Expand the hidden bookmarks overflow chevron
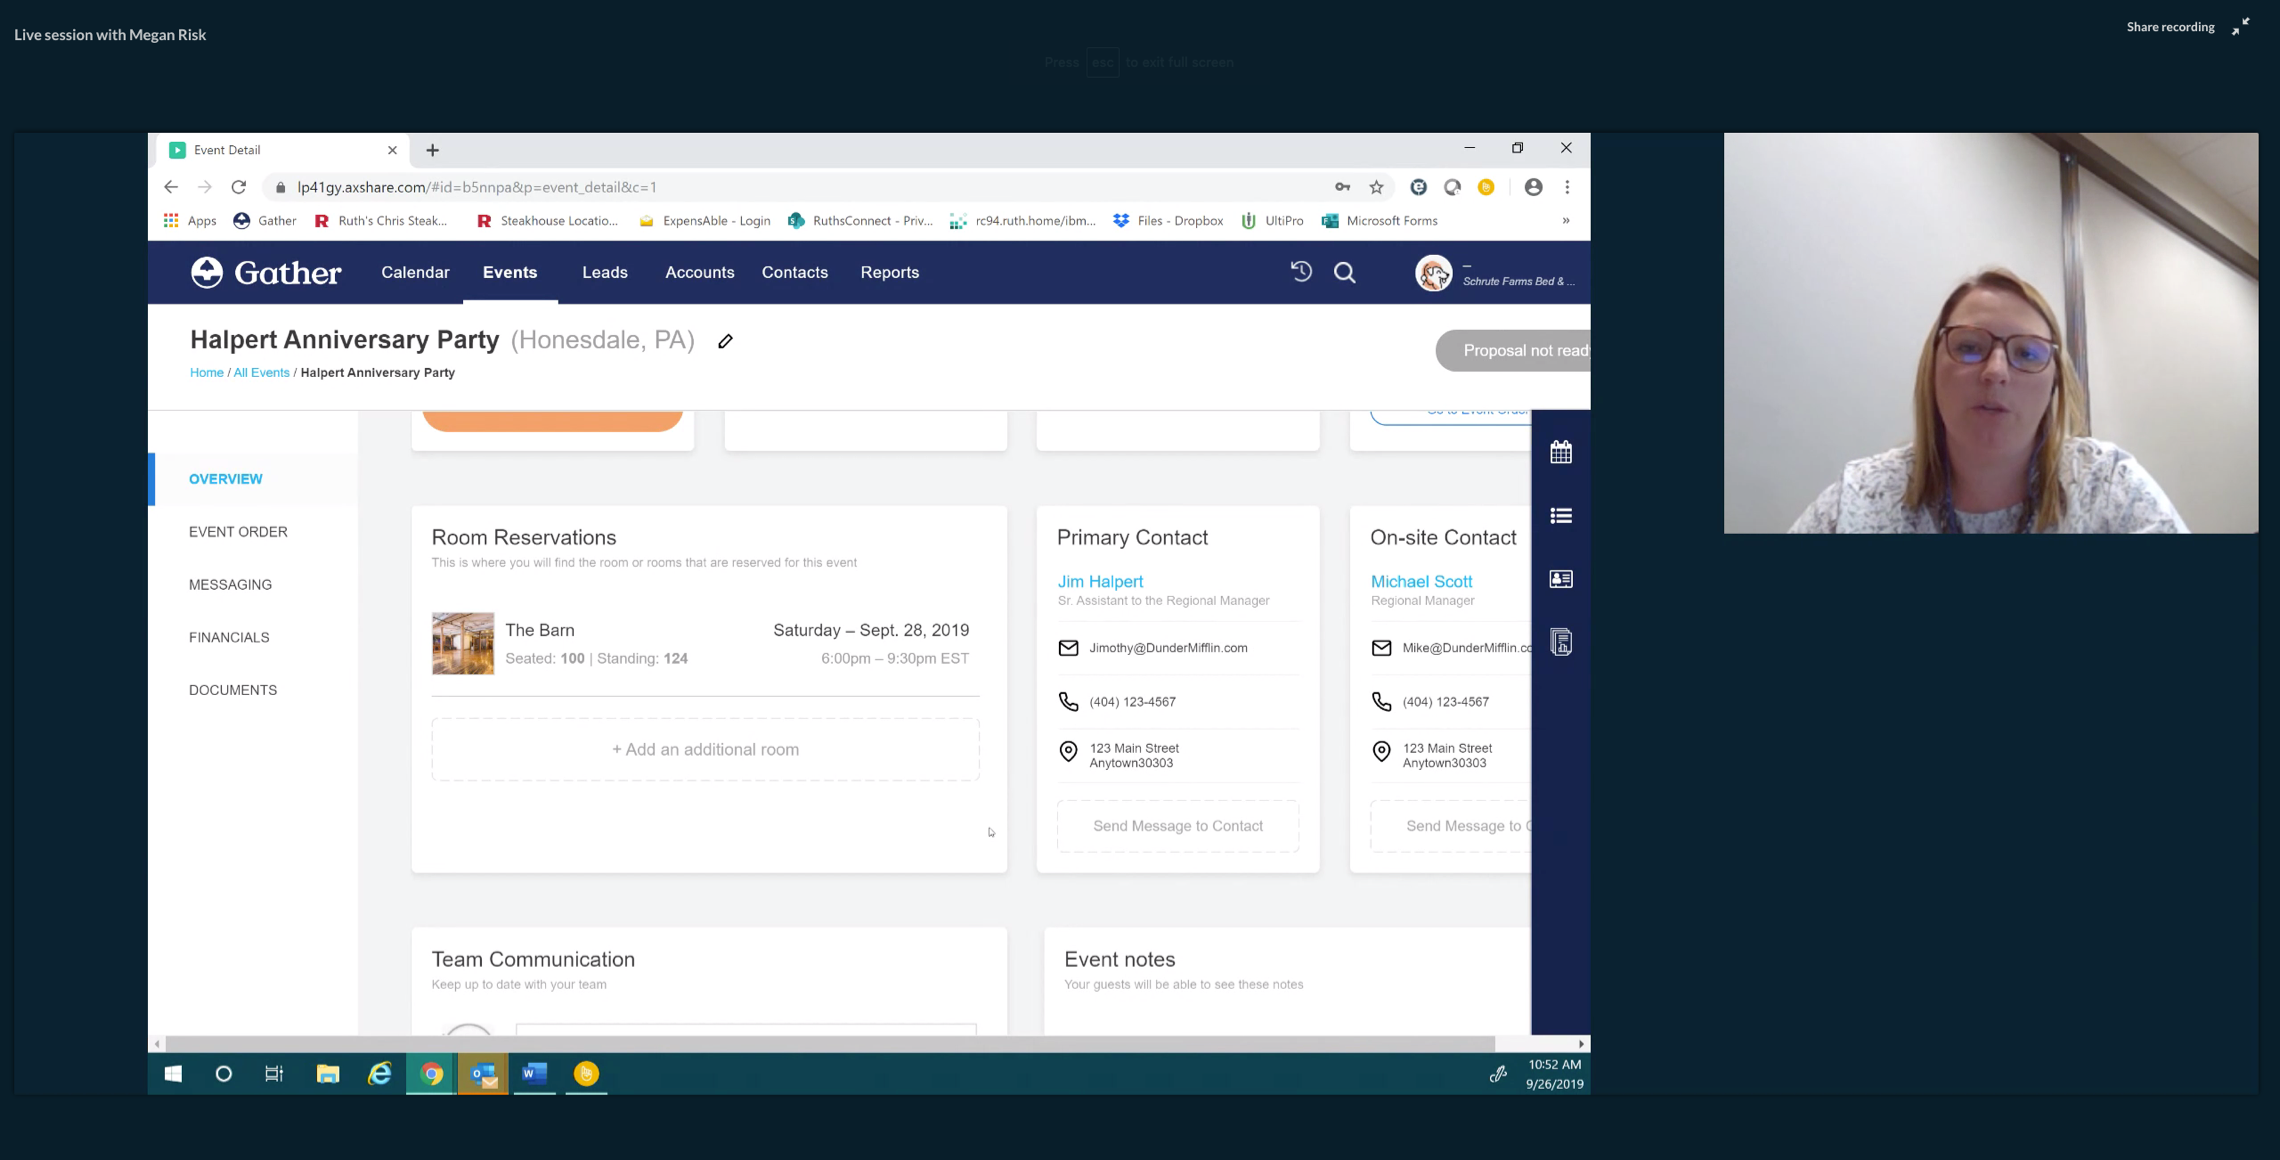The width and height of the screenshot is (2280, 1160). click(x=1566, y=221)
